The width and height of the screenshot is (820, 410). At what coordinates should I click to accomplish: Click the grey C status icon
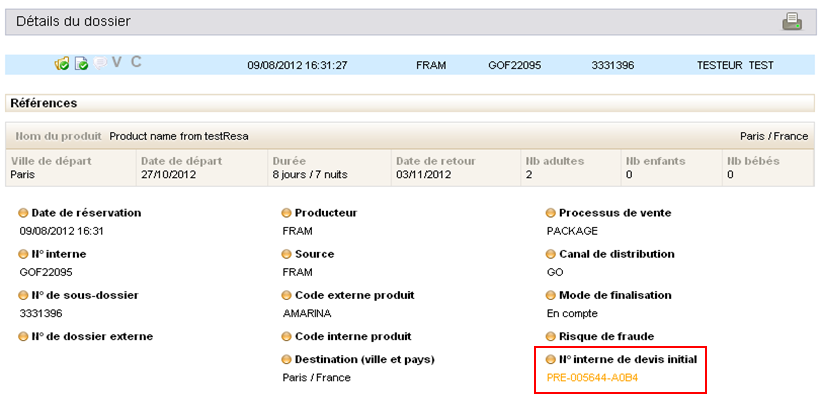click(136, 63)
